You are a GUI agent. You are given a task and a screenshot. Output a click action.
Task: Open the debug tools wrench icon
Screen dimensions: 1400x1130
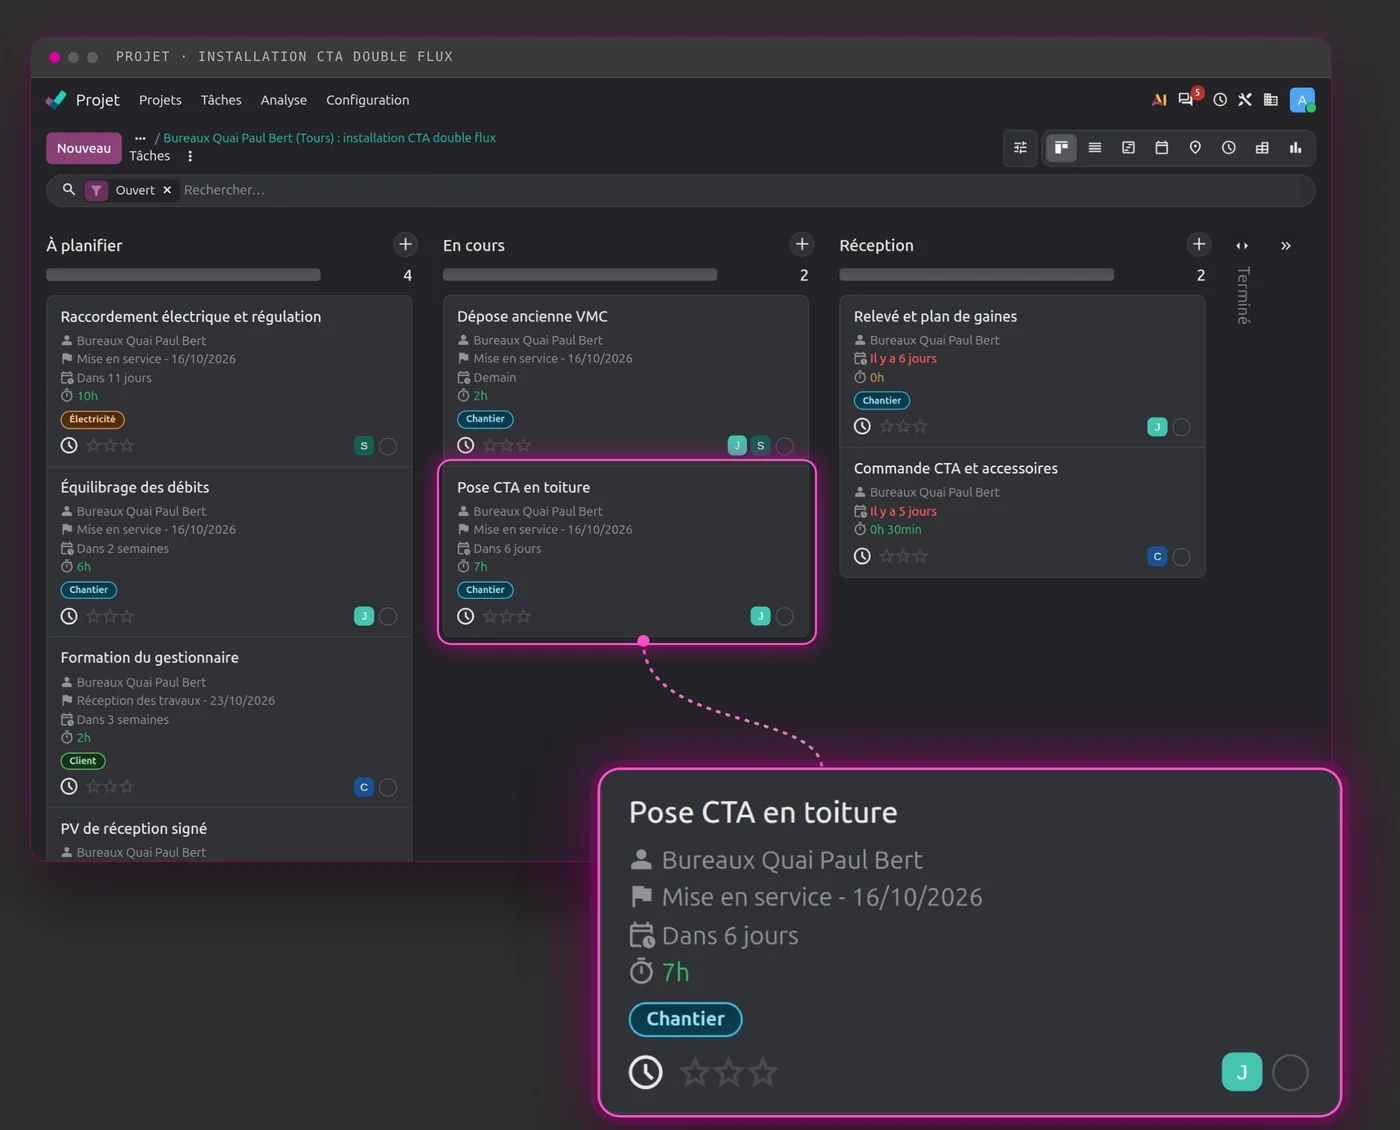[1245, 100]
